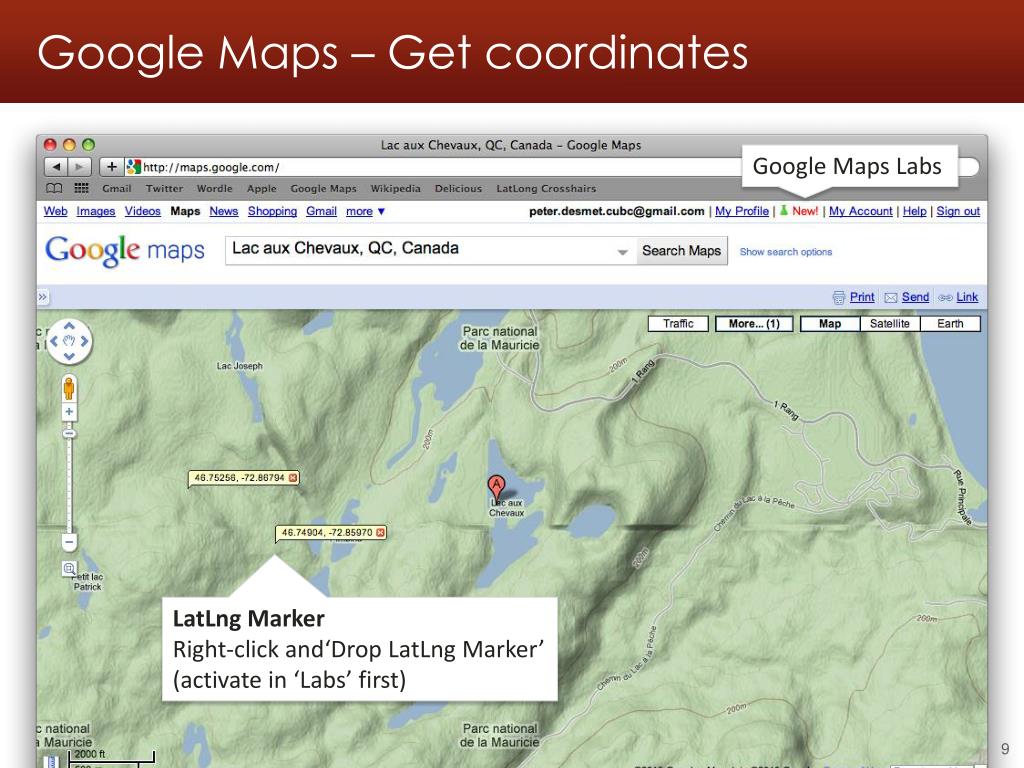Click the printer icon
The height and width of the screenshot is (768, 1024).
point(839,298)
